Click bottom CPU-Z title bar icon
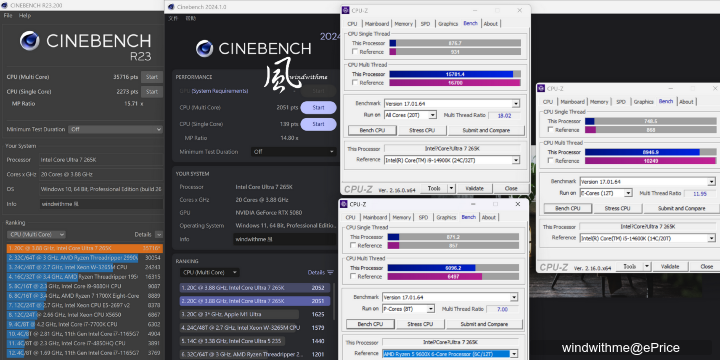 coord(343,204)
